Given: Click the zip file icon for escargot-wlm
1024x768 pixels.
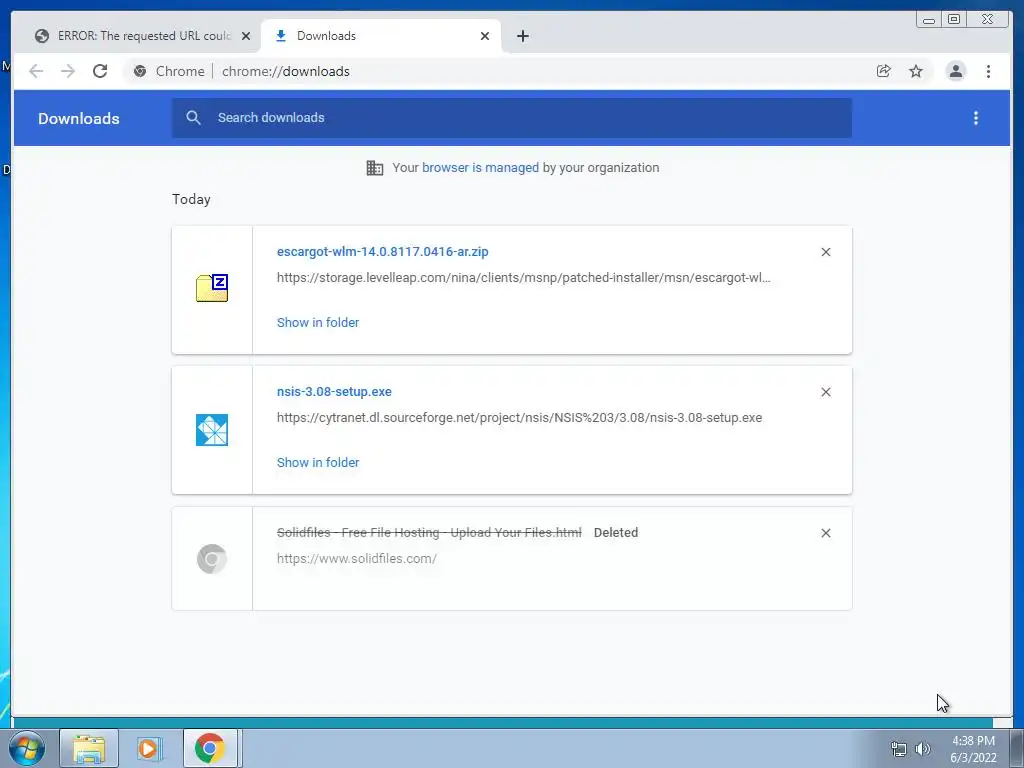Looking at the screenshot, I should click(x=212, y=288).
